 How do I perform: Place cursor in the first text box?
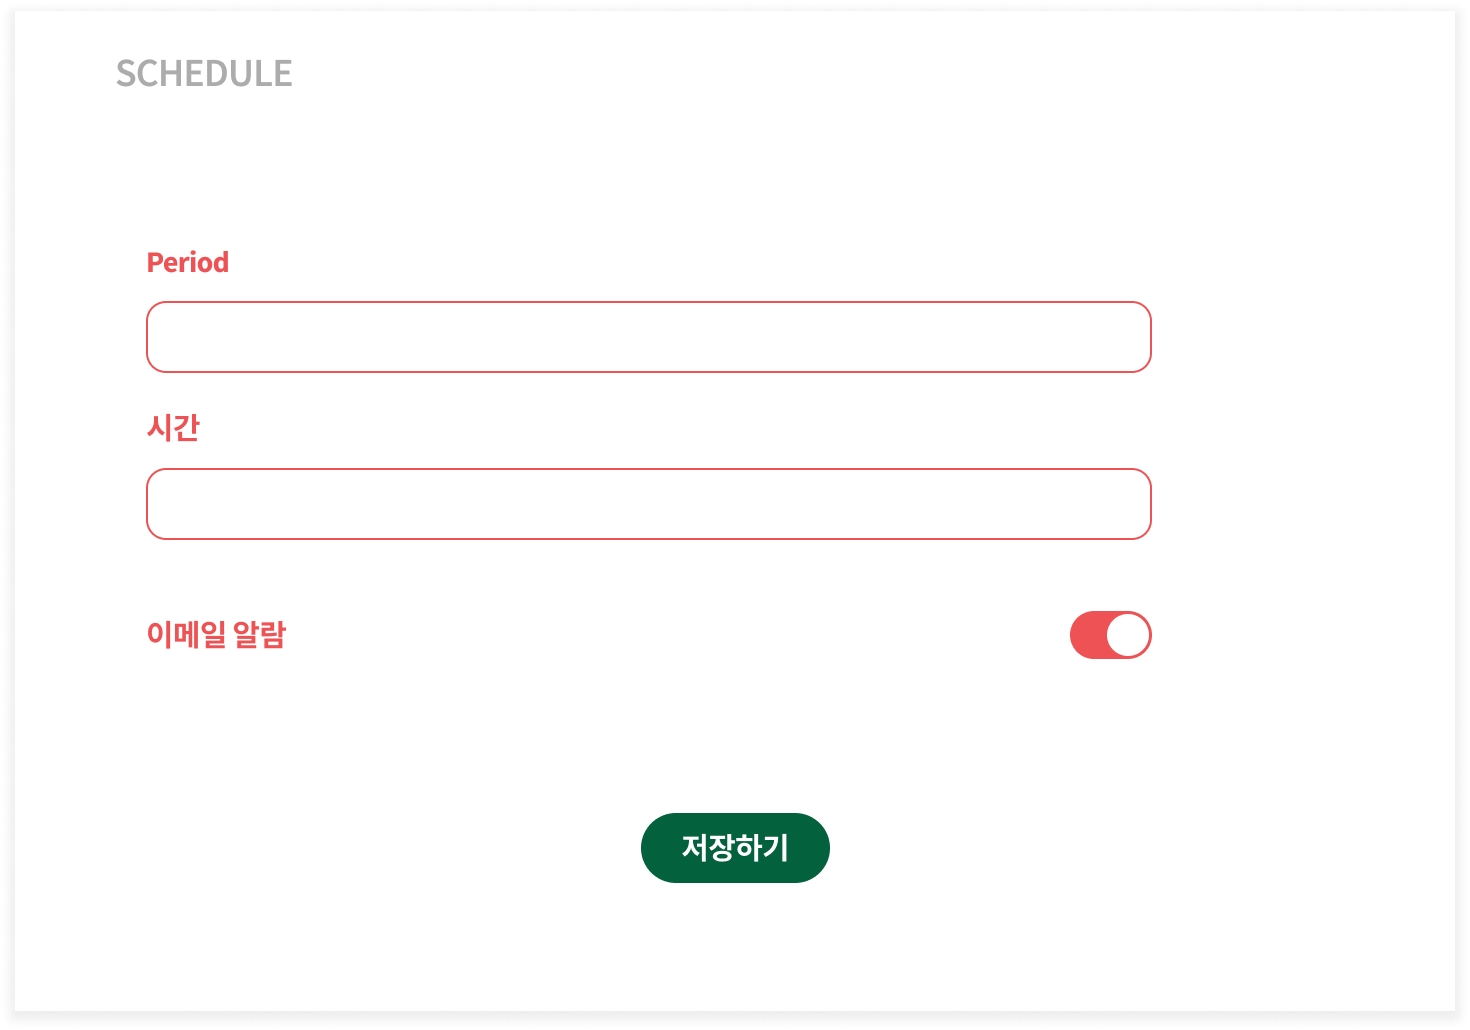(648, 337)
